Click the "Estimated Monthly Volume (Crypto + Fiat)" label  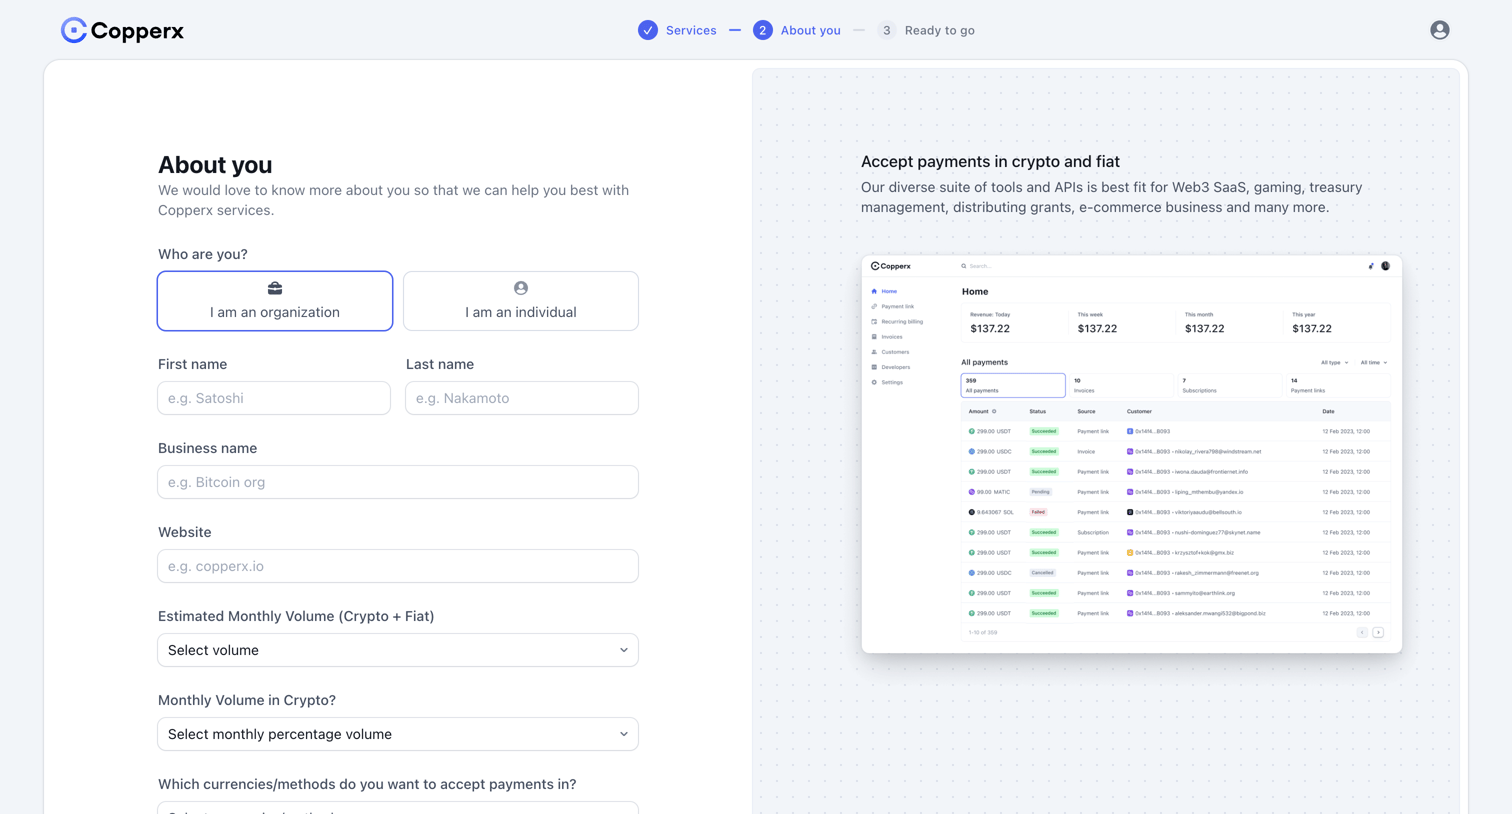296,616
